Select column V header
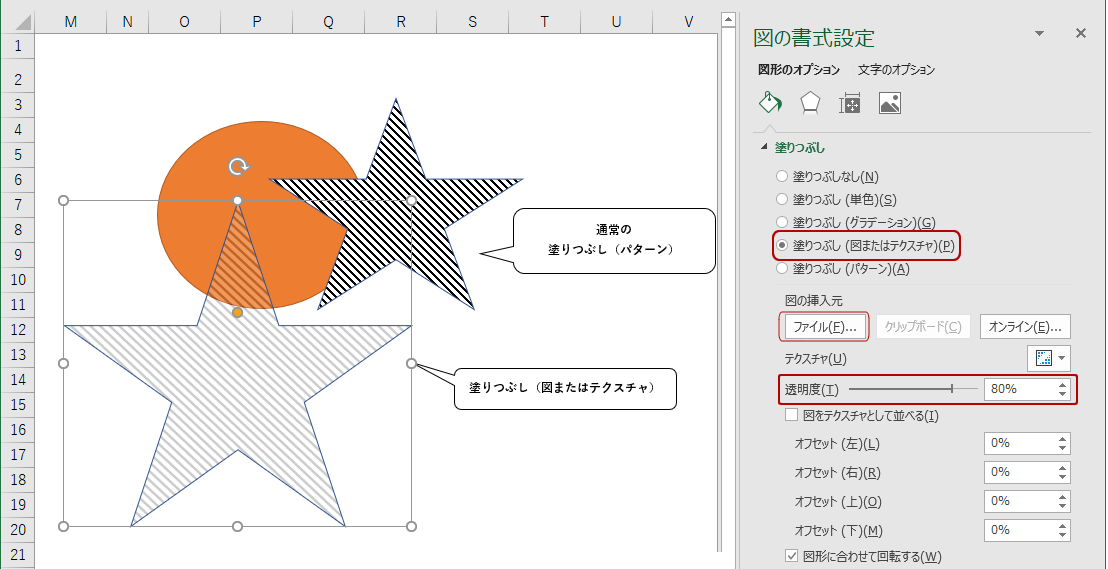 pyautogui.click(x=688, y=23)
